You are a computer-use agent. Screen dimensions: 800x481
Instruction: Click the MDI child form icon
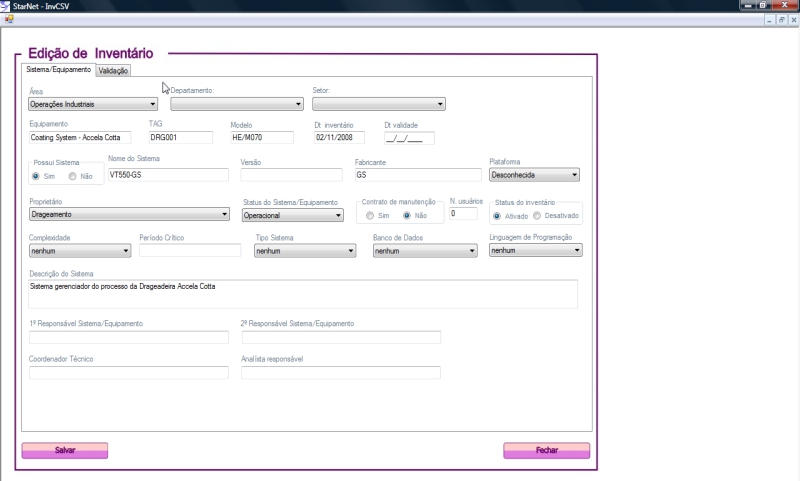(x=8, y=18)
